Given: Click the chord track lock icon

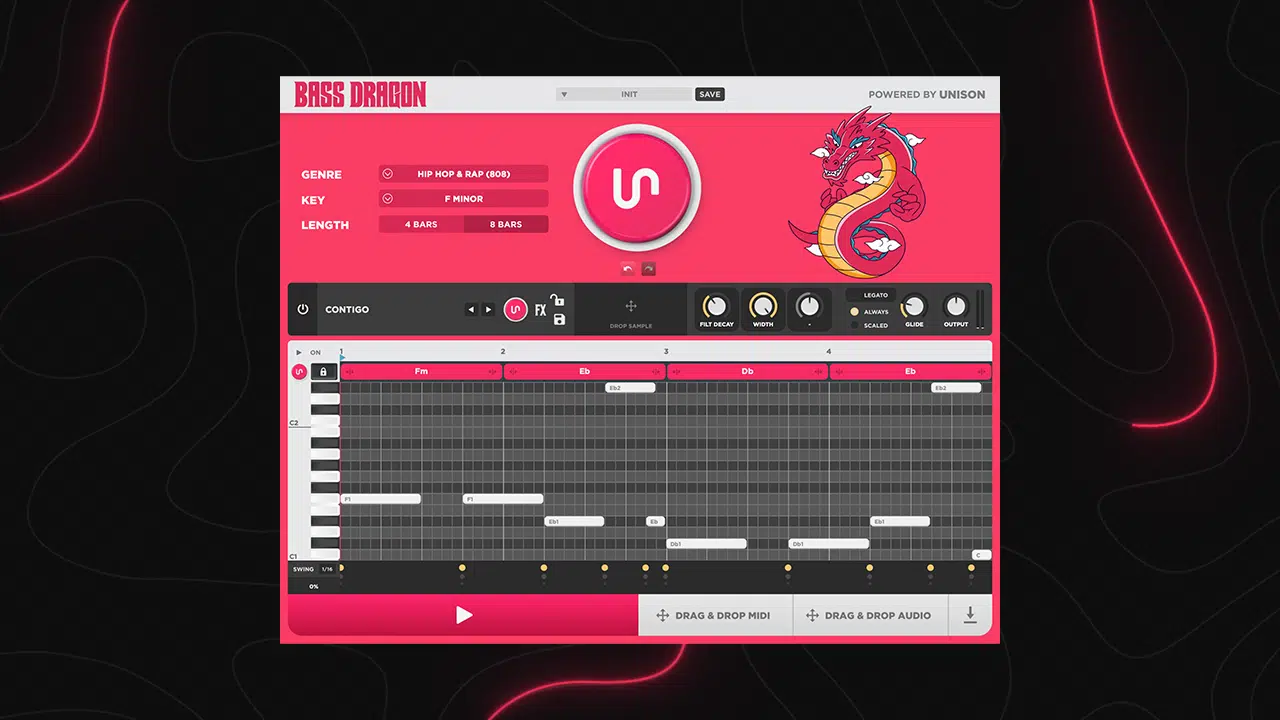Looking at the screenshot, I should (324, 371).
